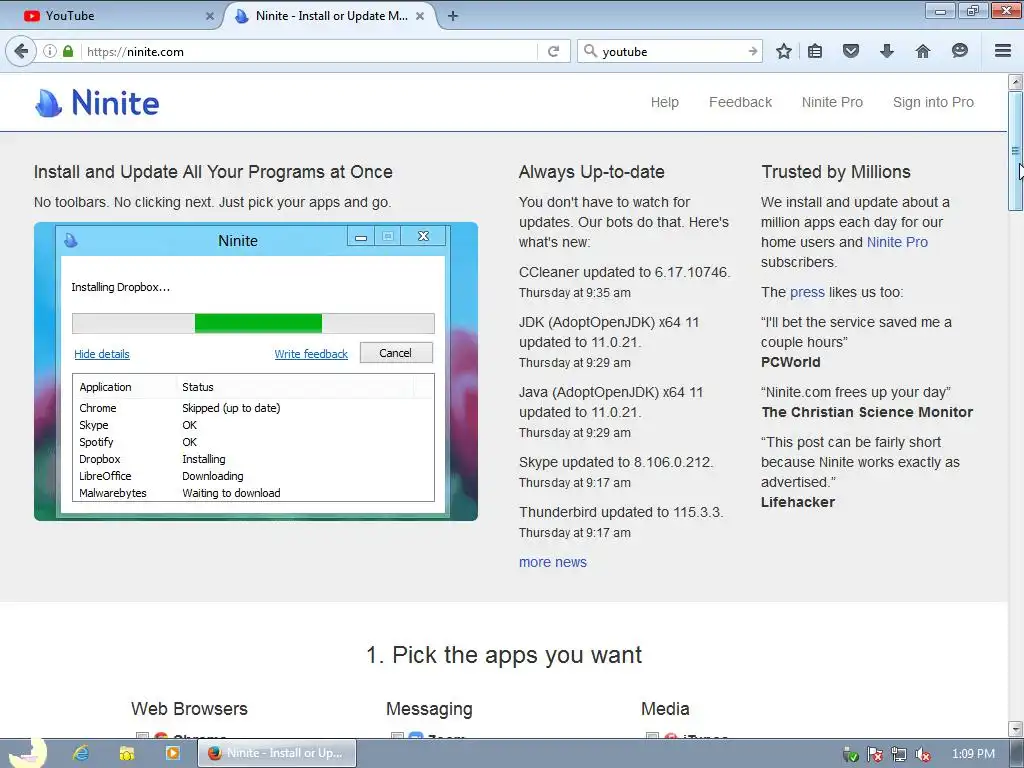Save page to Pocket icon
The width and height of the screenshot is (1024, 768).
pyautogui.click(x=850, y=51)
